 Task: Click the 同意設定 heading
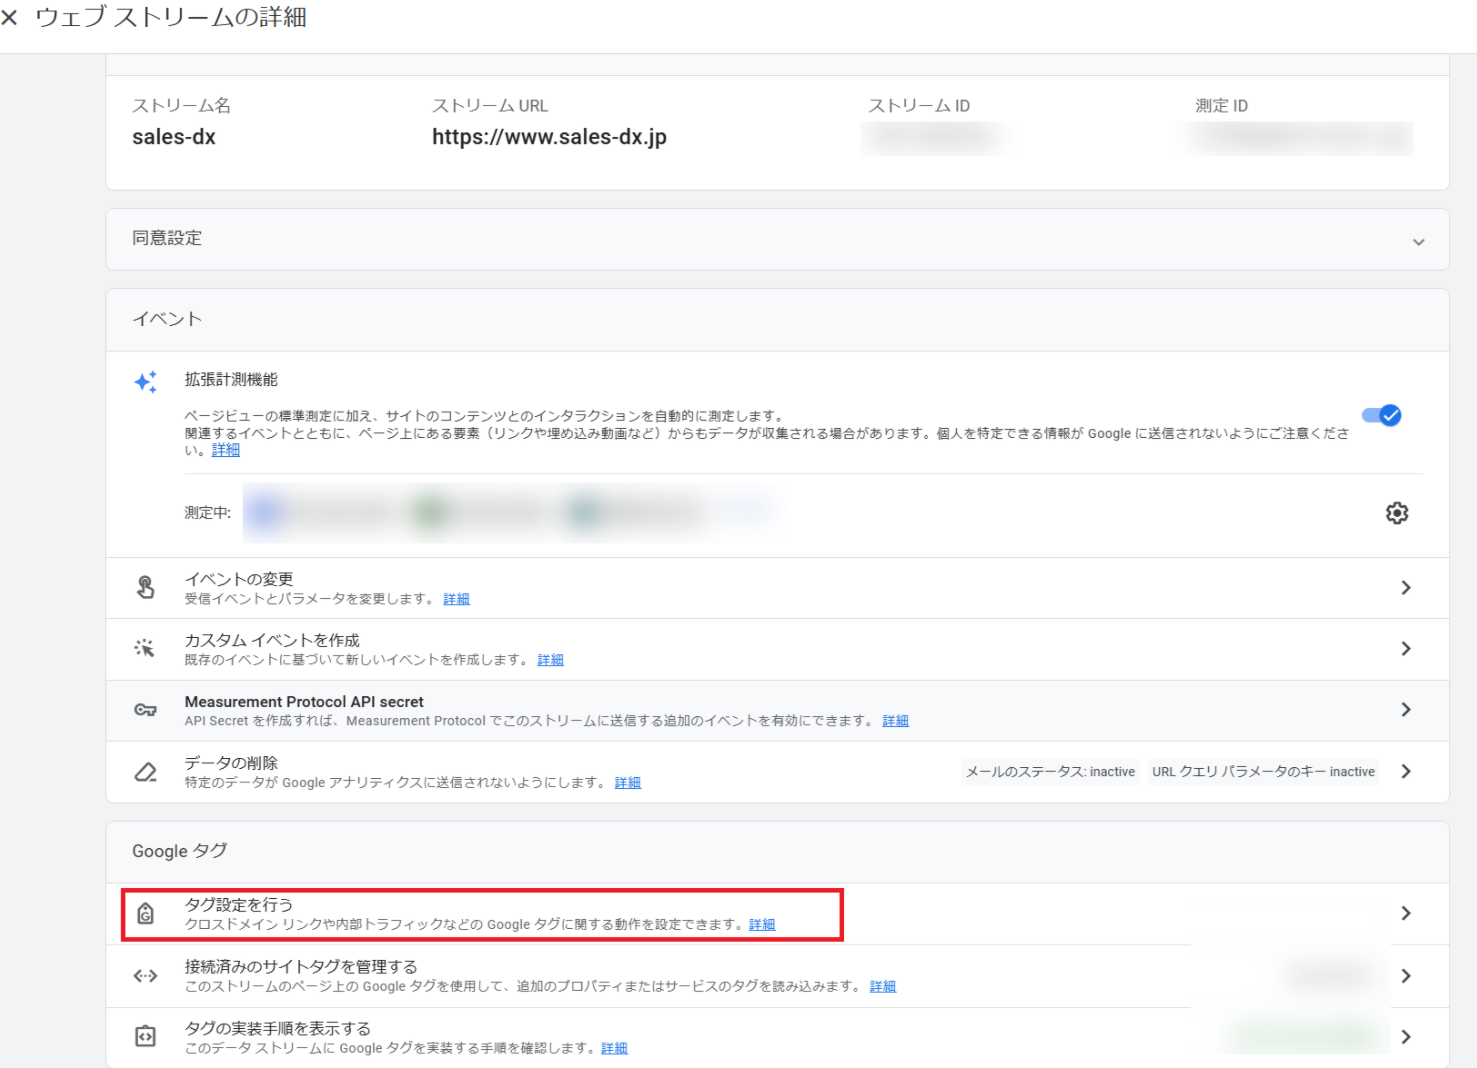pos(167,238)
